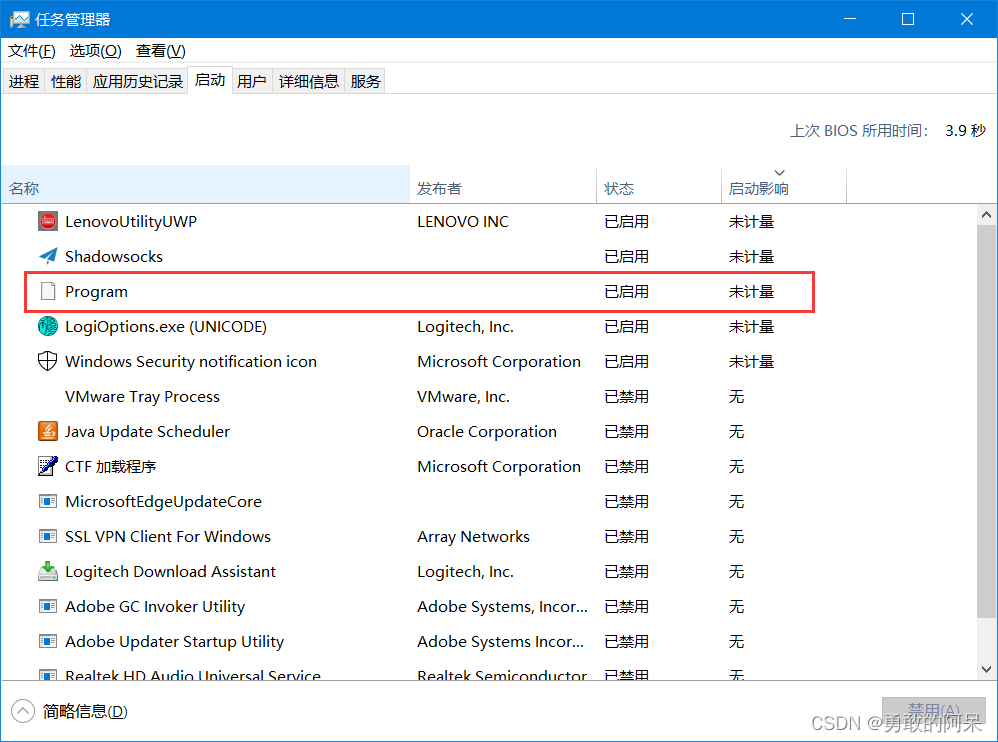The image size is (998, 742).
Task: Click the vertical scrollbar thumb
Action: click(x=987, y=420)
